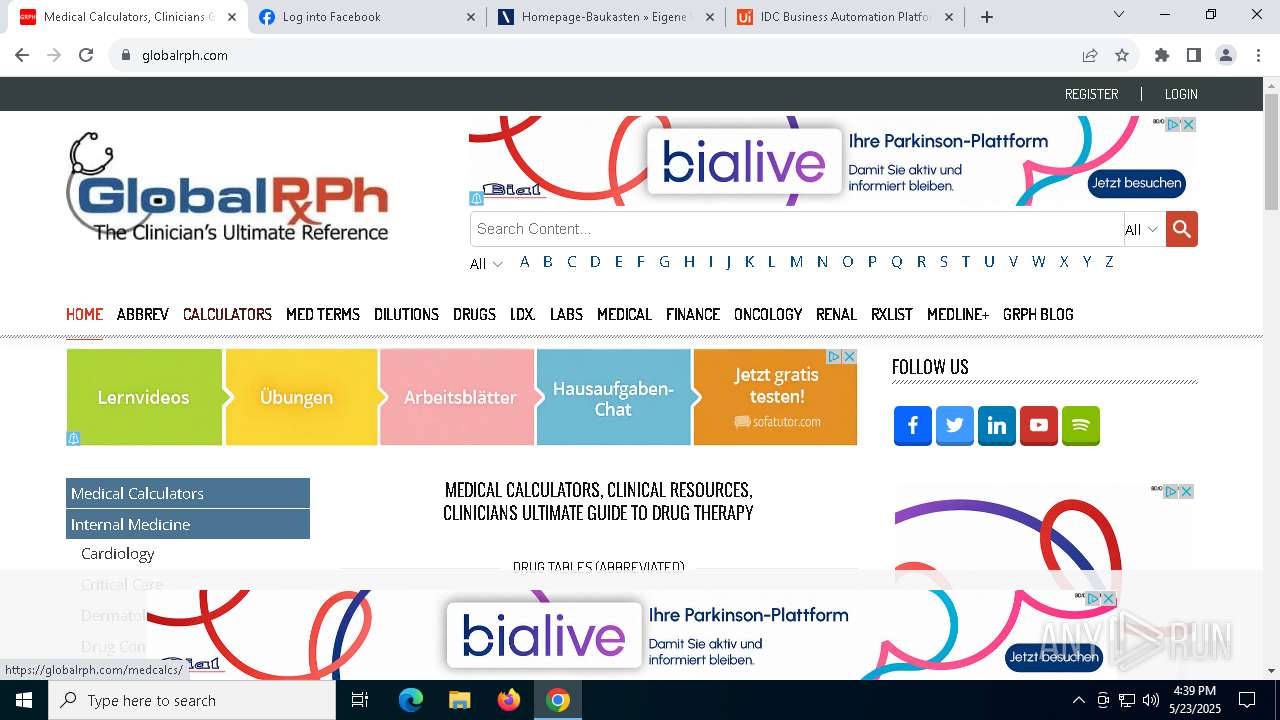Open the CALCULATORS menu item
Screen dimensions: 1280x720
[x=227, y=314]
